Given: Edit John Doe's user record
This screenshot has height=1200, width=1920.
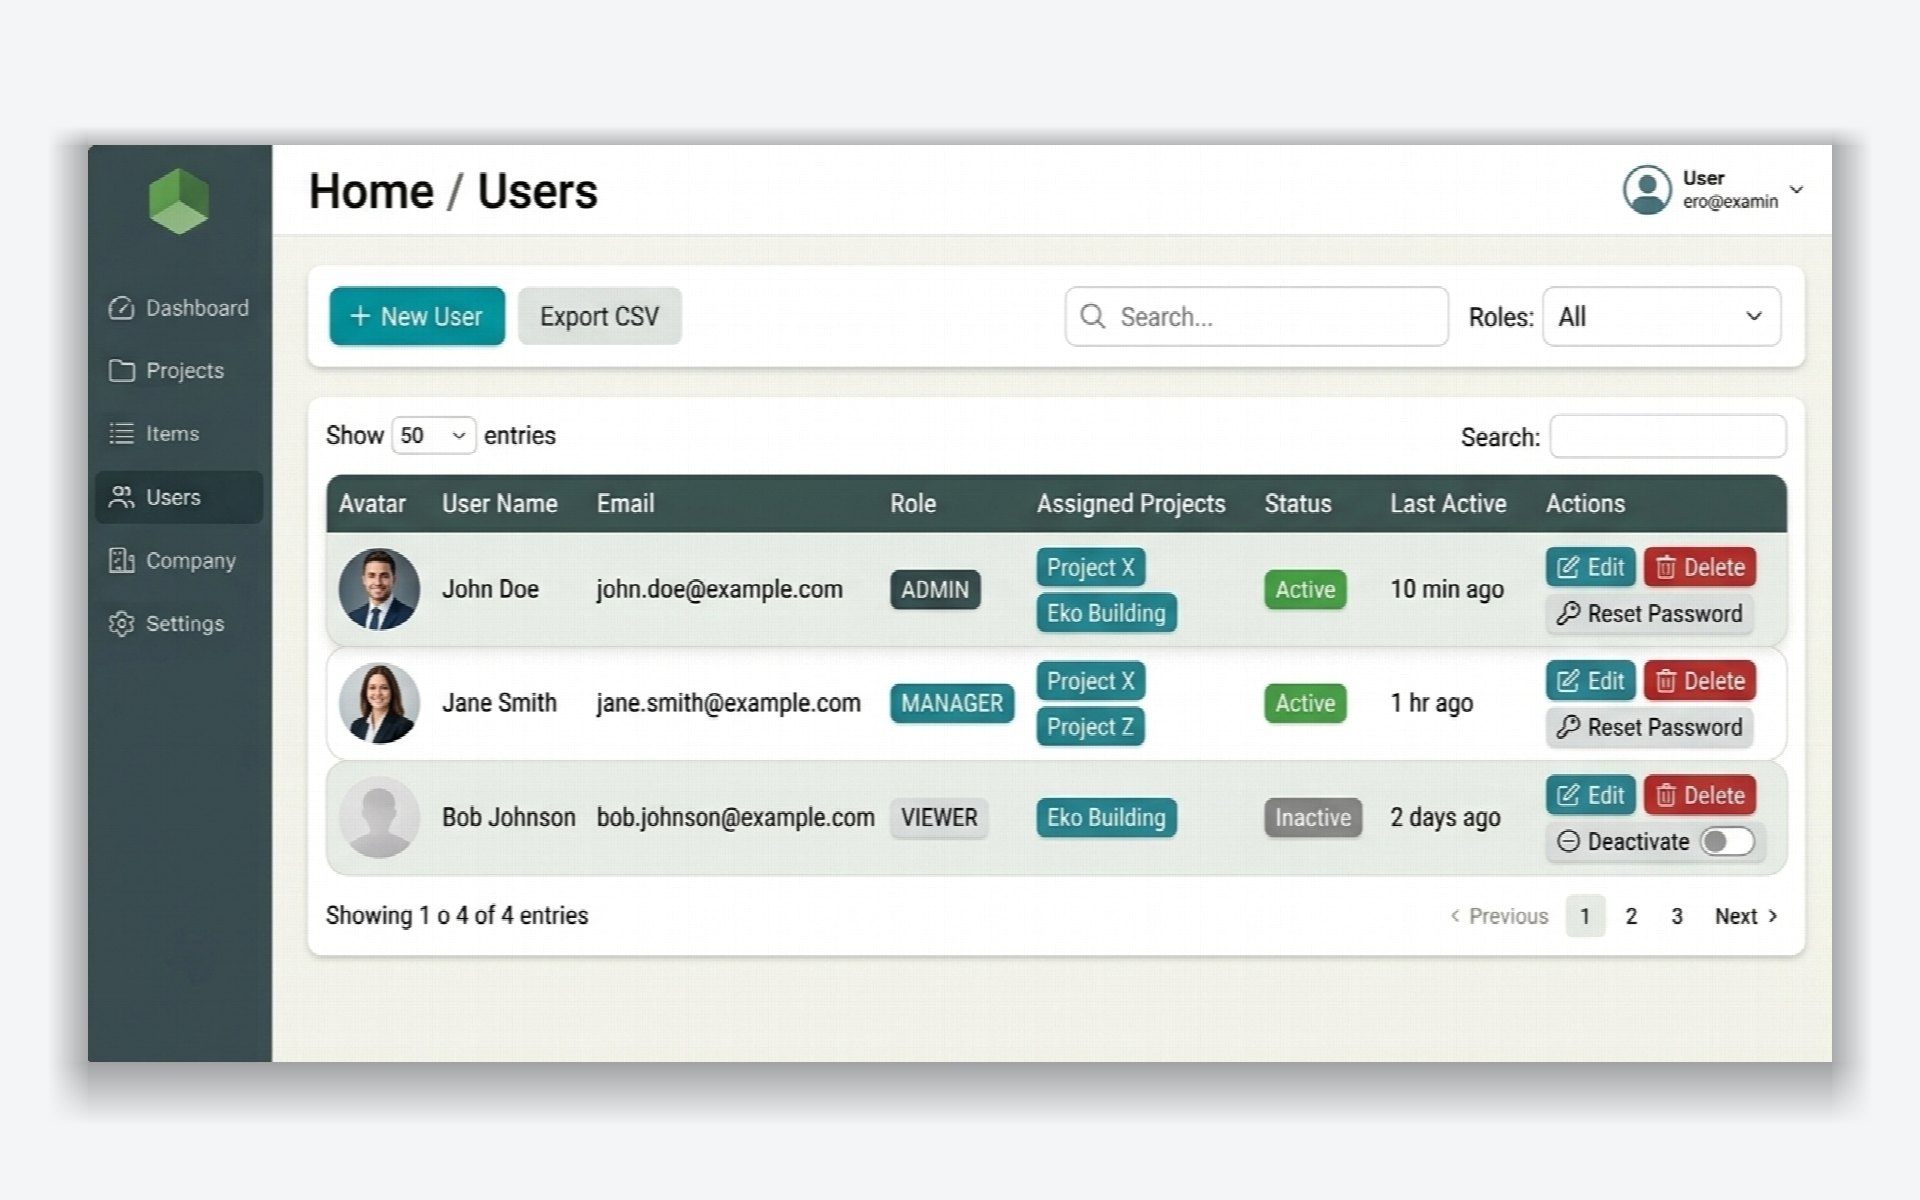Looking at the screenshot, I should (1591, 567).
